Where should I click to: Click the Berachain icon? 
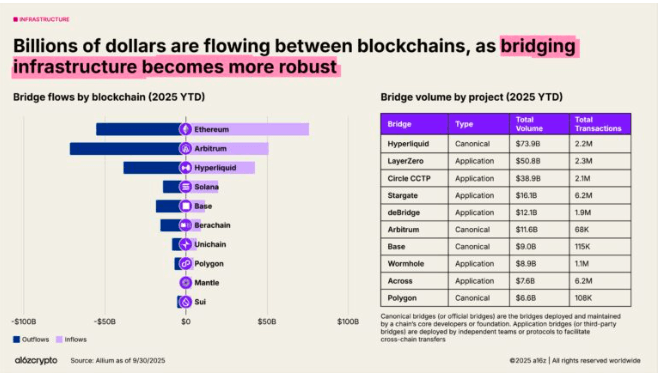[x=185, y=225]
